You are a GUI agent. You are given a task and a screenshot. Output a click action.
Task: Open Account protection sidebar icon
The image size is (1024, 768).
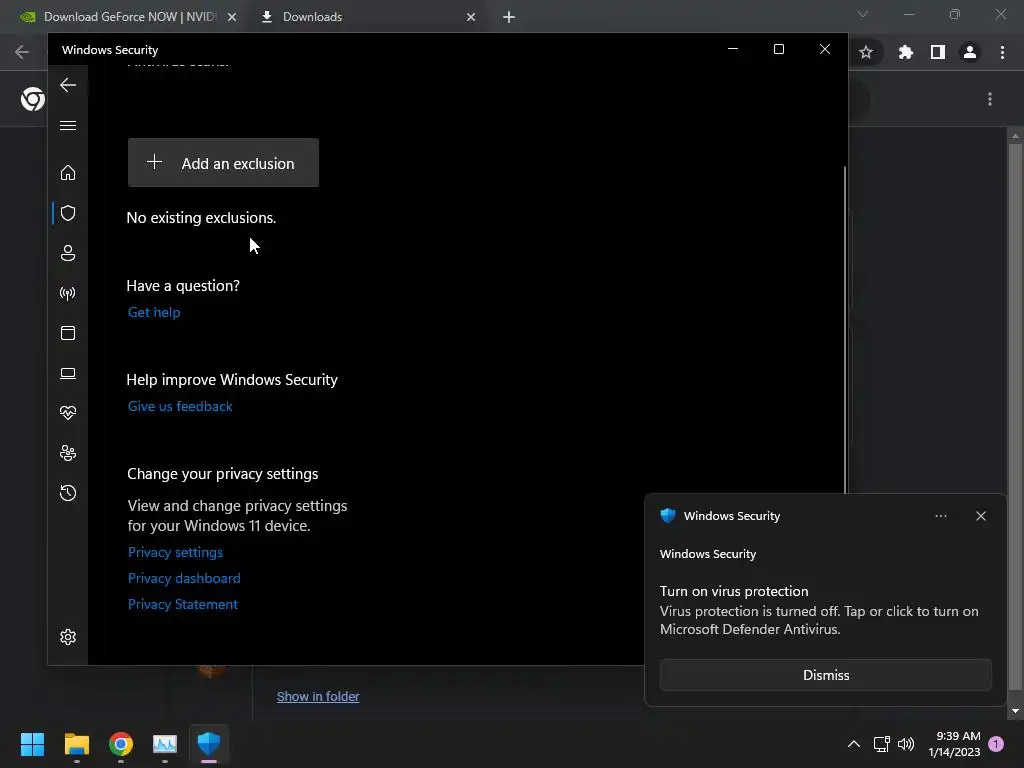pyautogui.click(x=68, y=253)
